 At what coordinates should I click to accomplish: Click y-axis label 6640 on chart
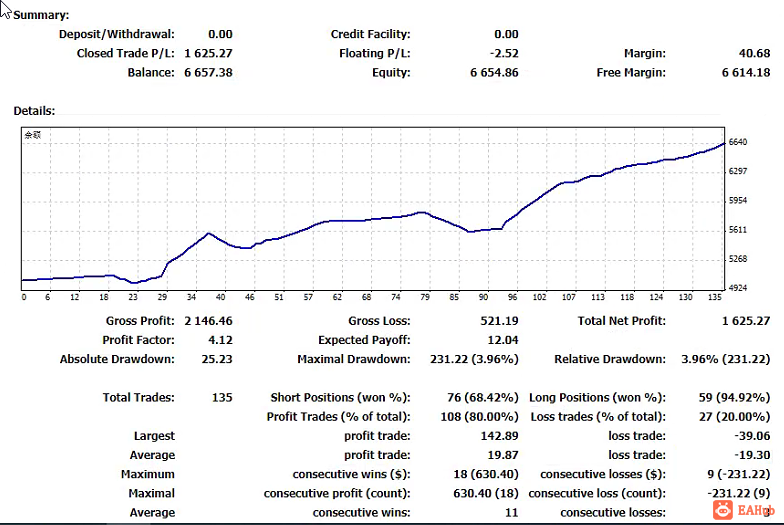click(738, 142)
